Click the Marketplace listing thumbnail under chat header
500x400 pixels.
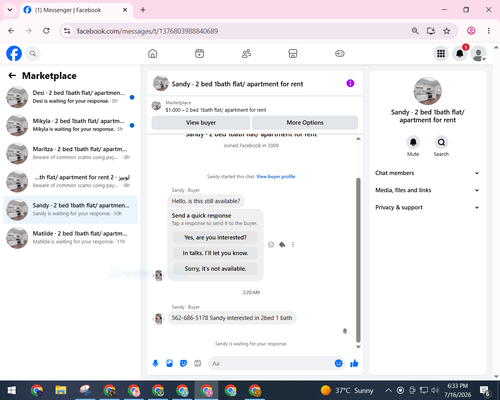156,106
